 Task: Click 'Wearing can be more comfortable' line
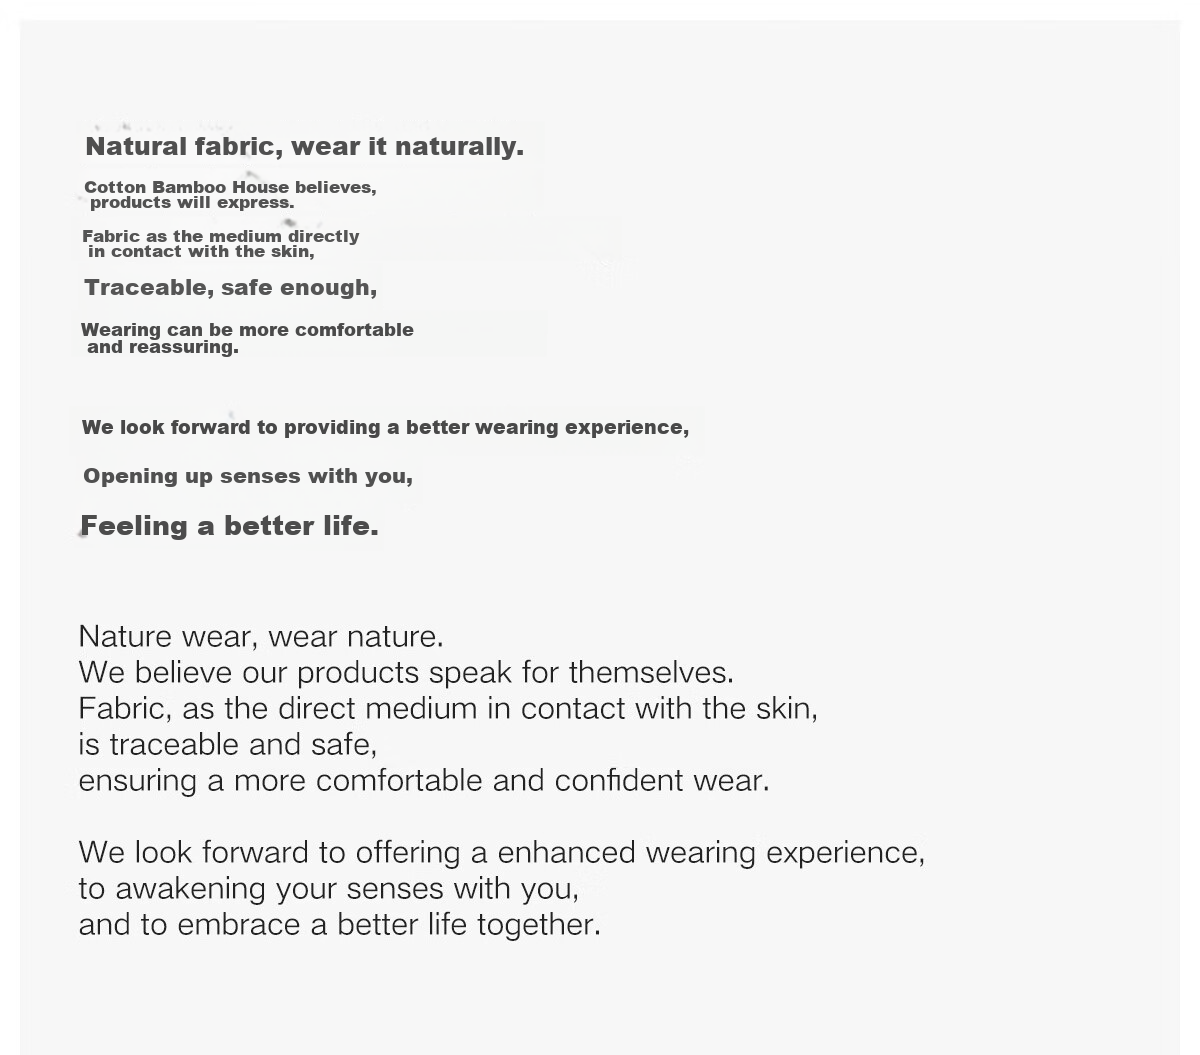click(x=247, y=330)
